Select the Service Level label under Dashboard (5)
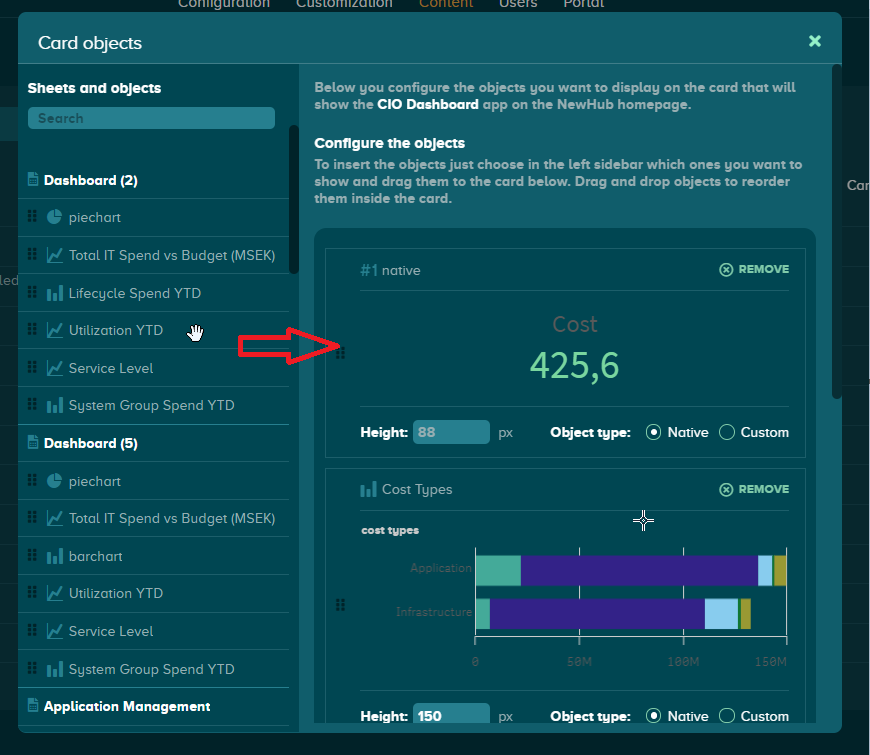 coord(111,631)
